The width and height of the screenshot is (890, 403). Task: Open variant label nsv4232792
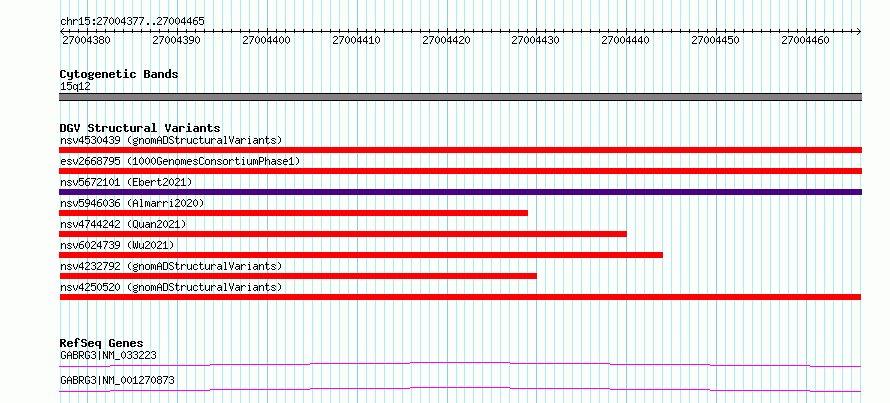click(x=171, y=266)
